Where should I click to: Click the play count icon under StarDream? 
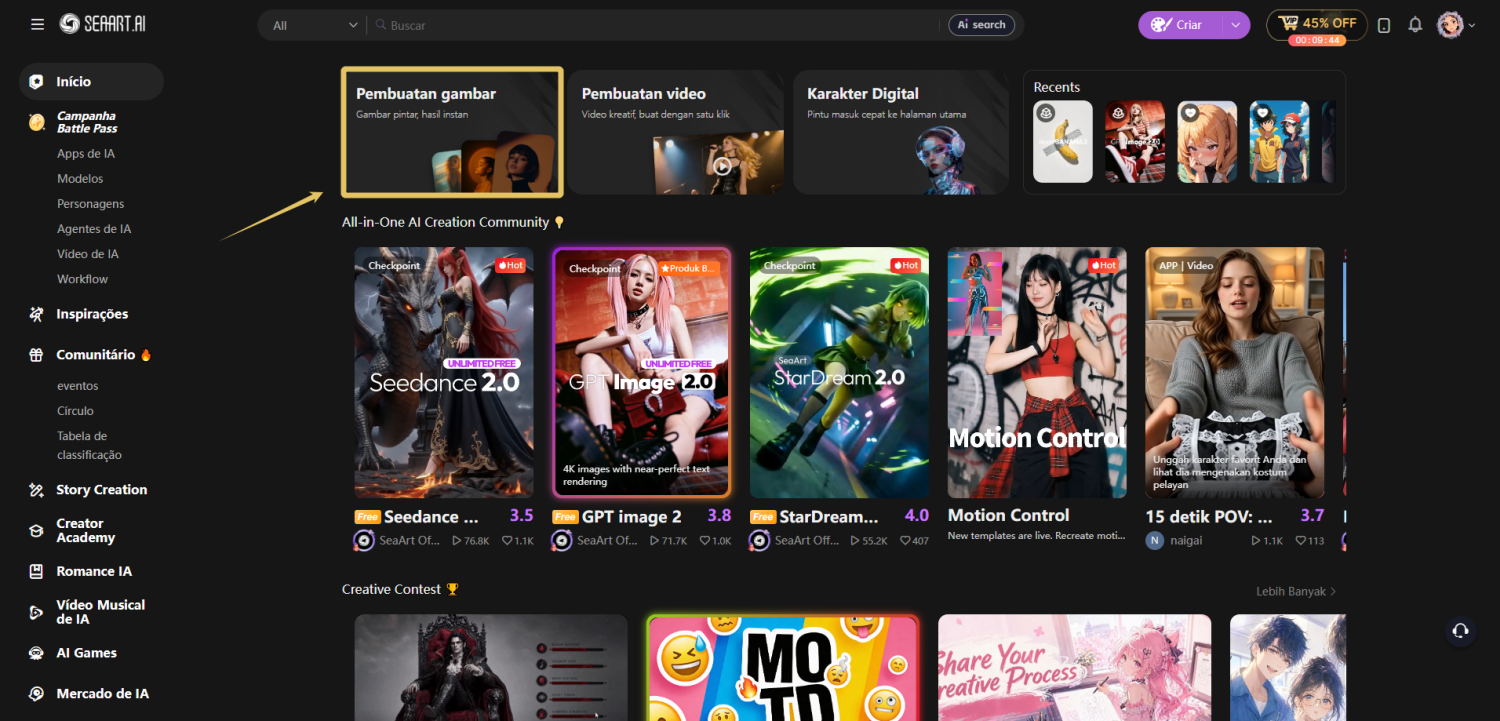pos(855,541)
